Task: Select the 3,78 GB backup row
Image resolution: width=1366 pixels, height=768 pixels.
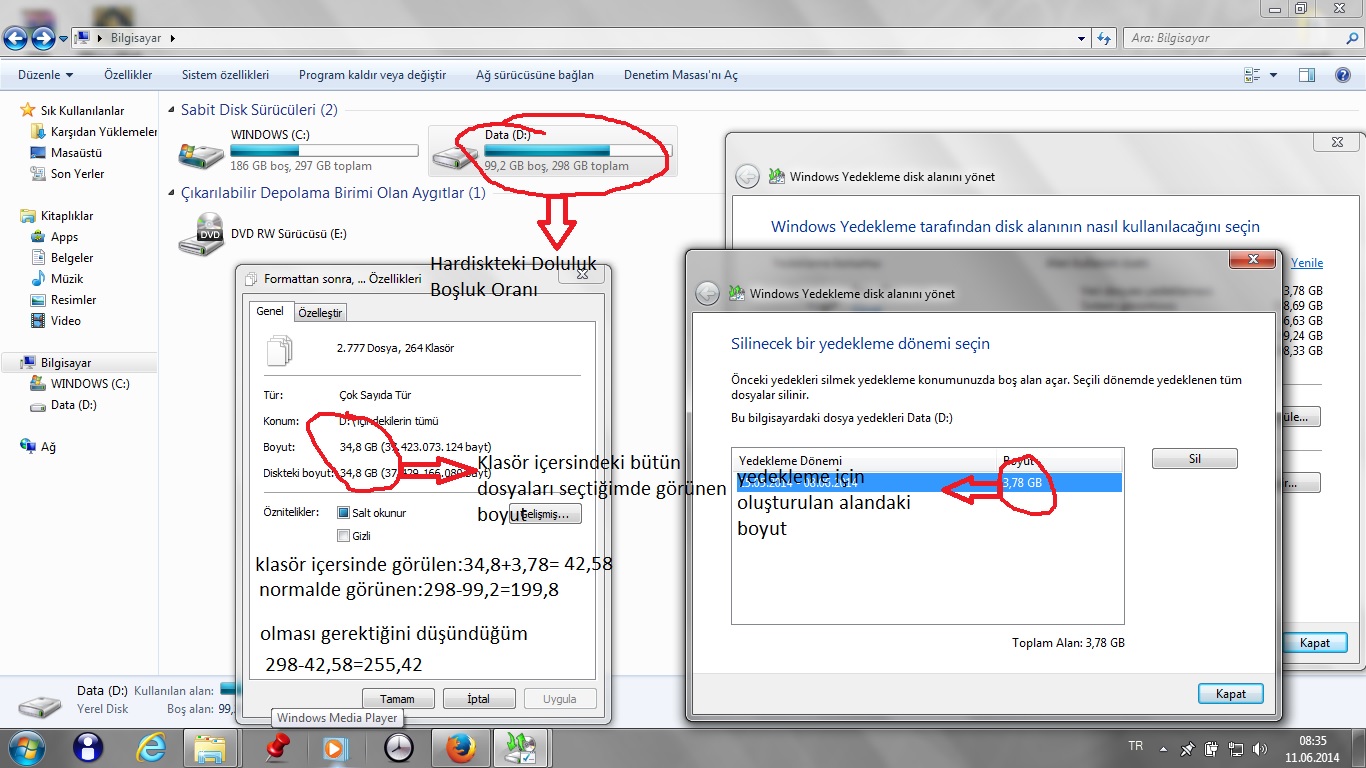Action: tap(929, 482)
